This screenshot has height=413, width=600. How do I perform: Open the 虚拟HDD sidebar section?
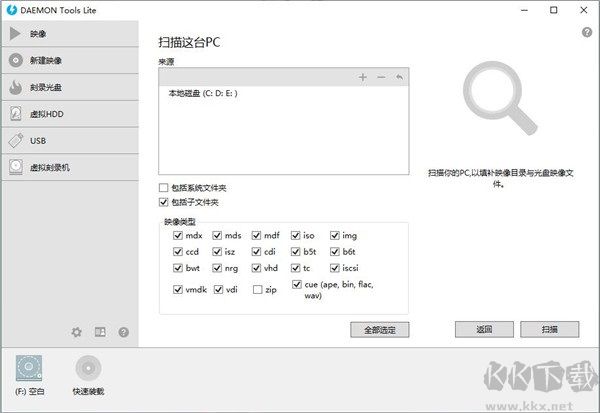click(70, 114)
